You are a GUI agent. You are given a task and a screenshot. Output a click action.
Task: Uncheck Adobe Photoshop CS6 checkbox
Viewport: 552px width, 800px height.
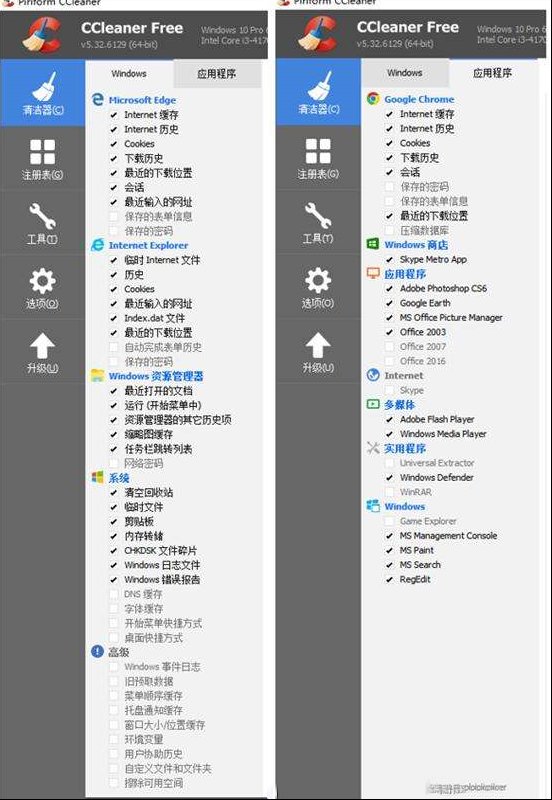point(389,288)
